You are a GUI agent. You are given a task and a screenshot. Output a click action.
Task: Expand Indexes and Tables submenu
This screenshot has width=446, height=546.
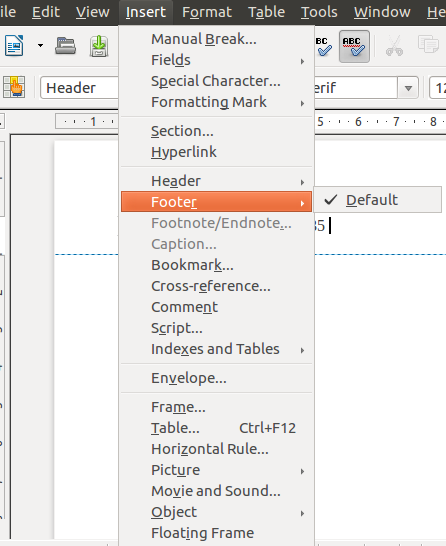(x=216, y=349)
